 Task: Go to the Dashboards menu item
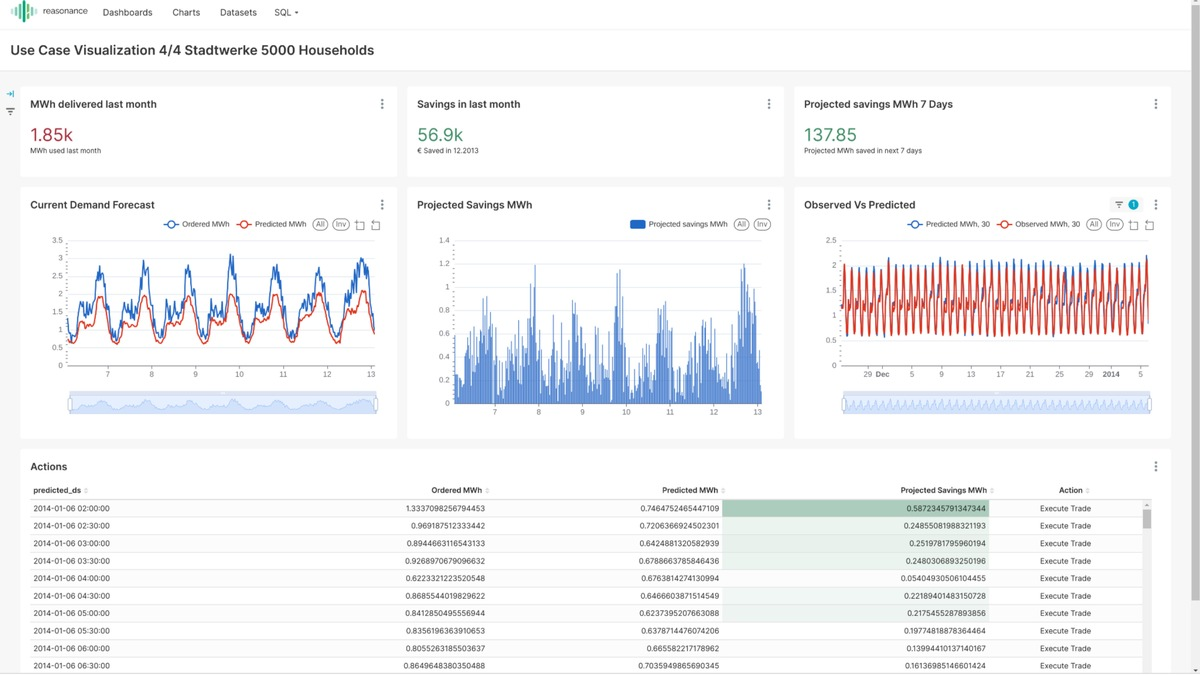pos(128,13)
